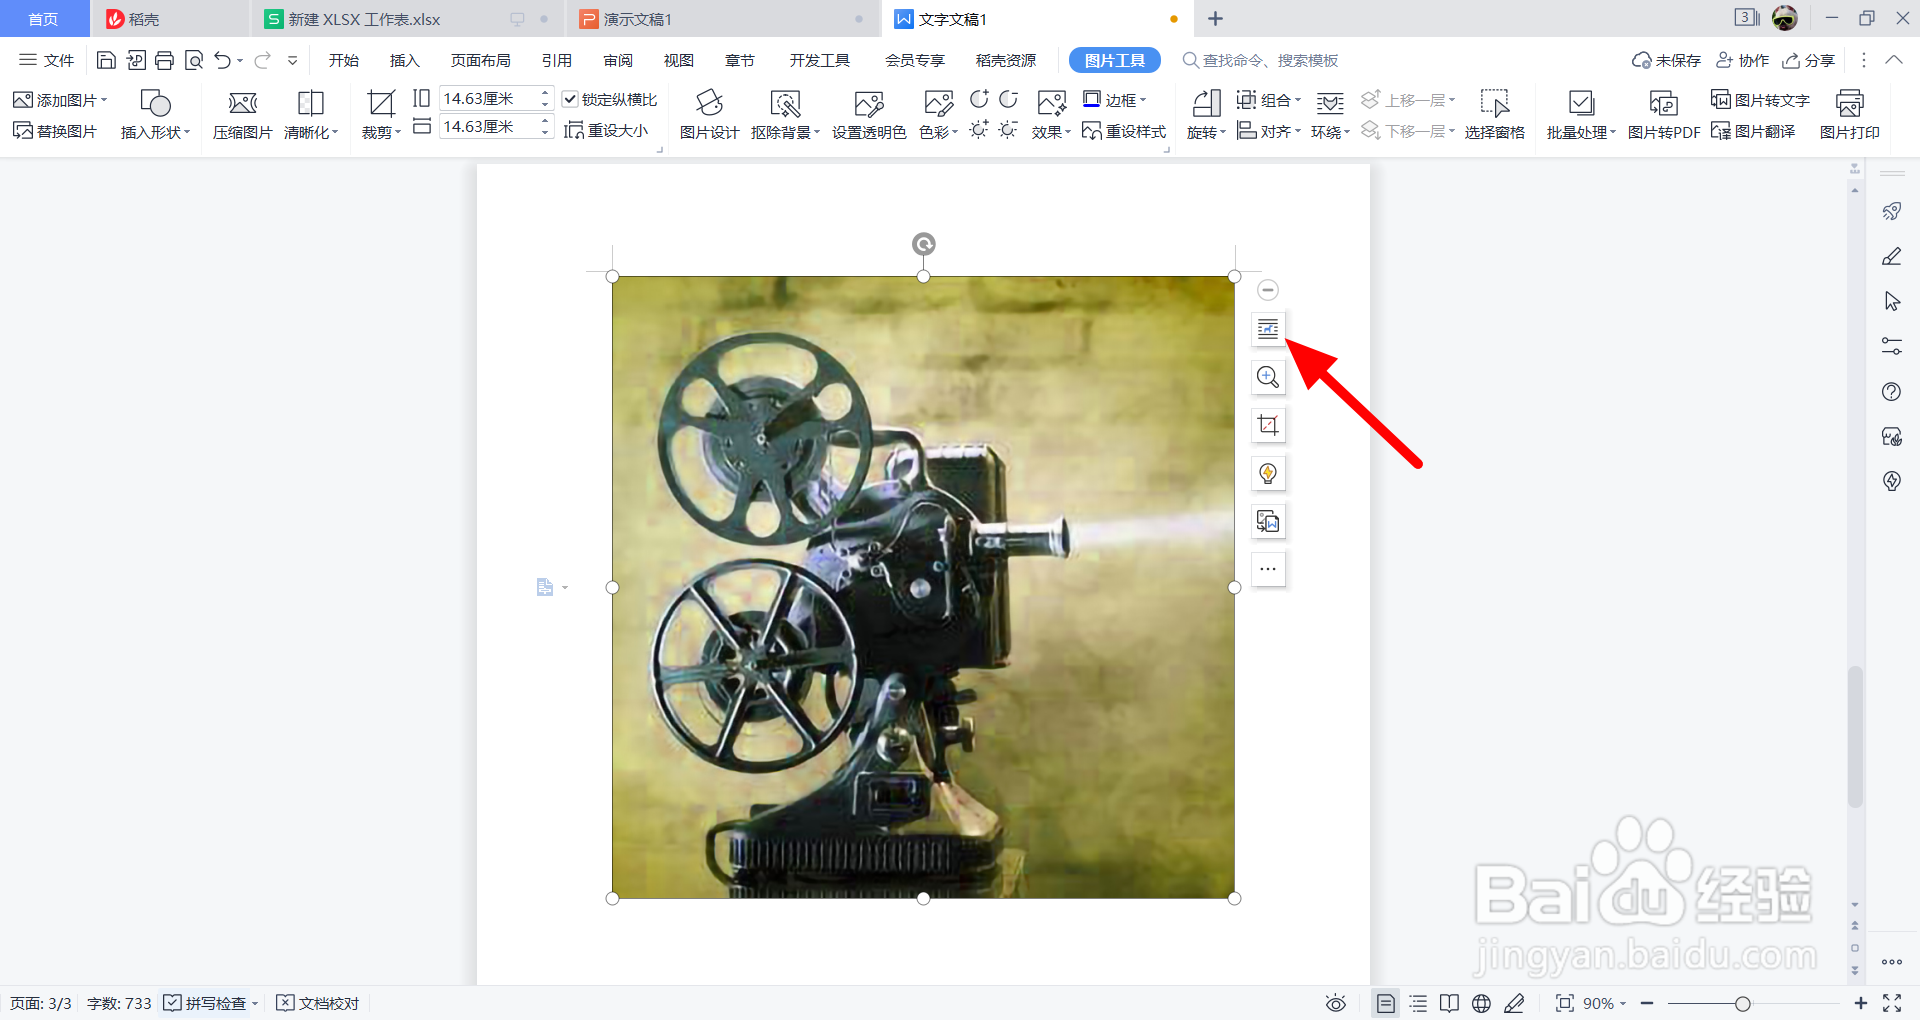Click 未保存 unsaved cloud button
The image size is (1920, 1020).
(1666, 61)
